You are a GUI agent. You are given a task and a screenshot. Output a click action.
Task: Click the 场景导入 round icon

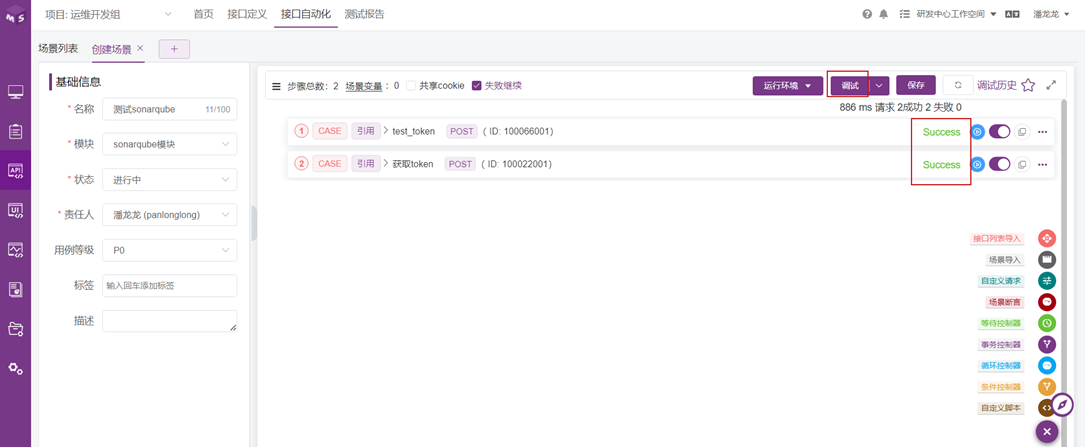pos(1047,260)
